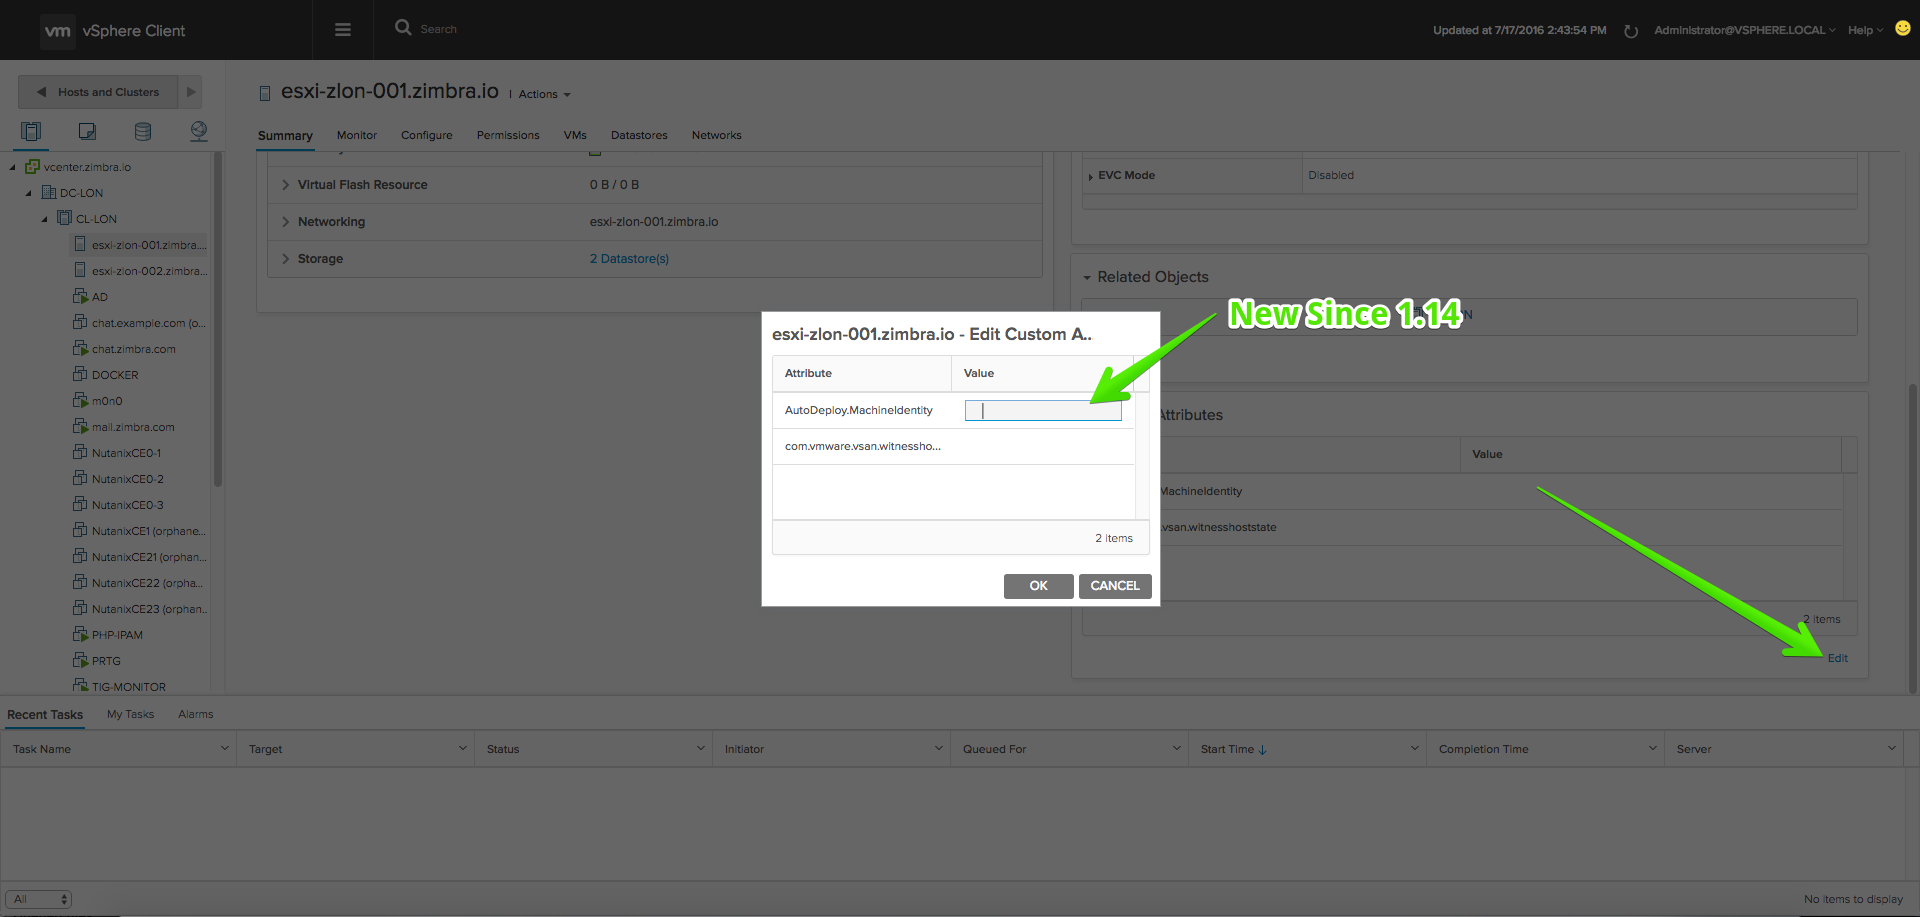Go forward arrow beside Hosts and Clusters
This screenshot has width=1920, height=917.
click(x=191, y=92)
